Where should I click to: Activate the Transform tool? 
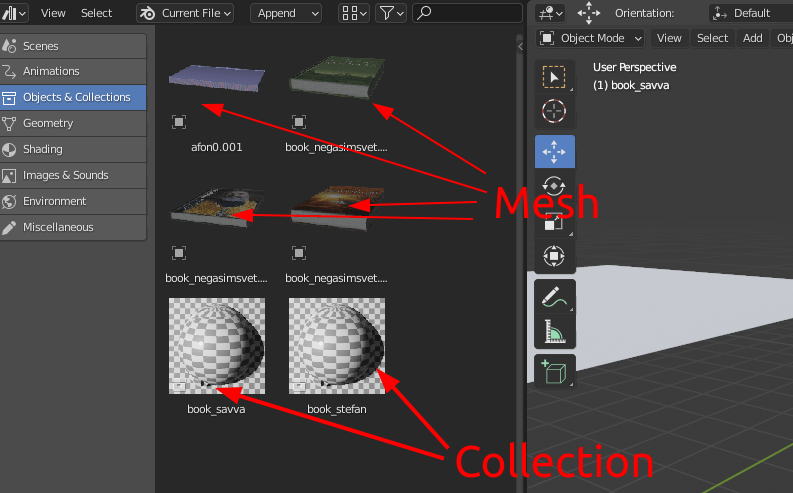[554, 256]
